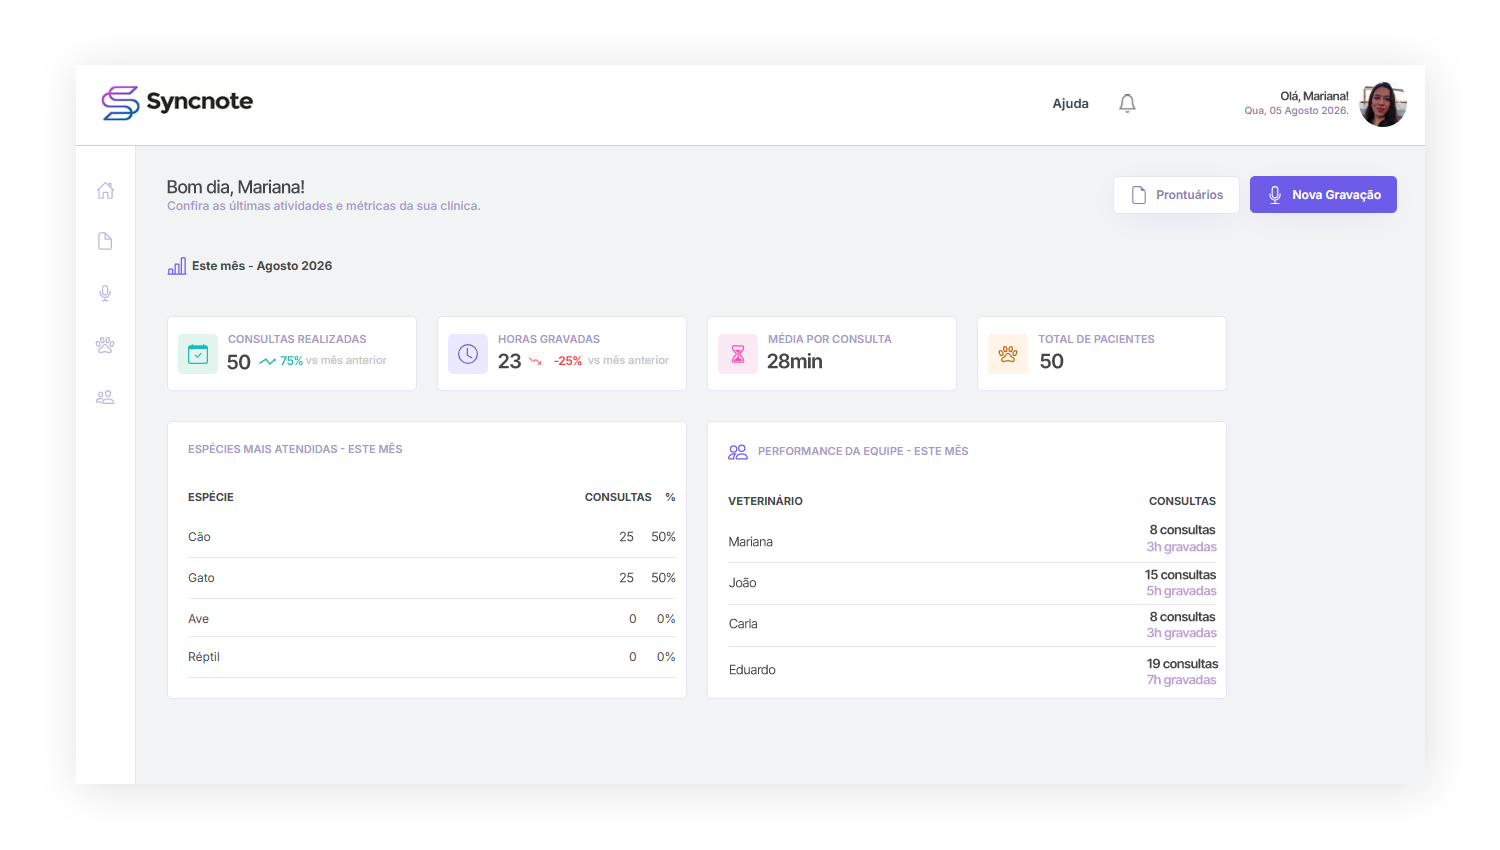Click the 19 consultas value for Eduardo
The height and width of the screenshot is (850, 1500).
(1182, 664)
